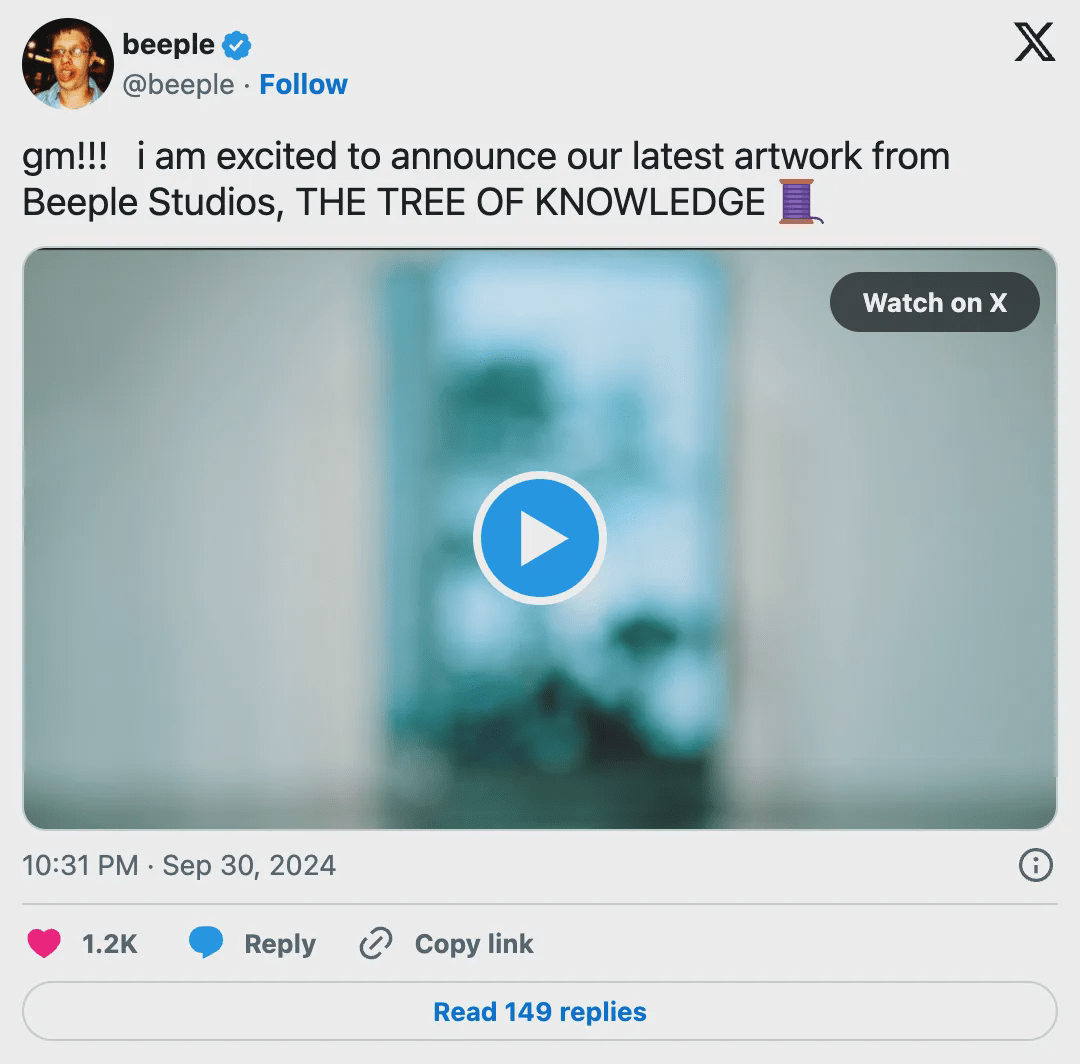
Task: Click the info circle icon
Action: pos(1035,865)
